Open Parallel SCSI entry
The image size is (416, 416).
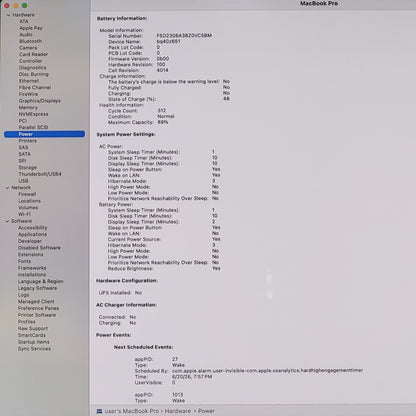[x=33, y=127]
